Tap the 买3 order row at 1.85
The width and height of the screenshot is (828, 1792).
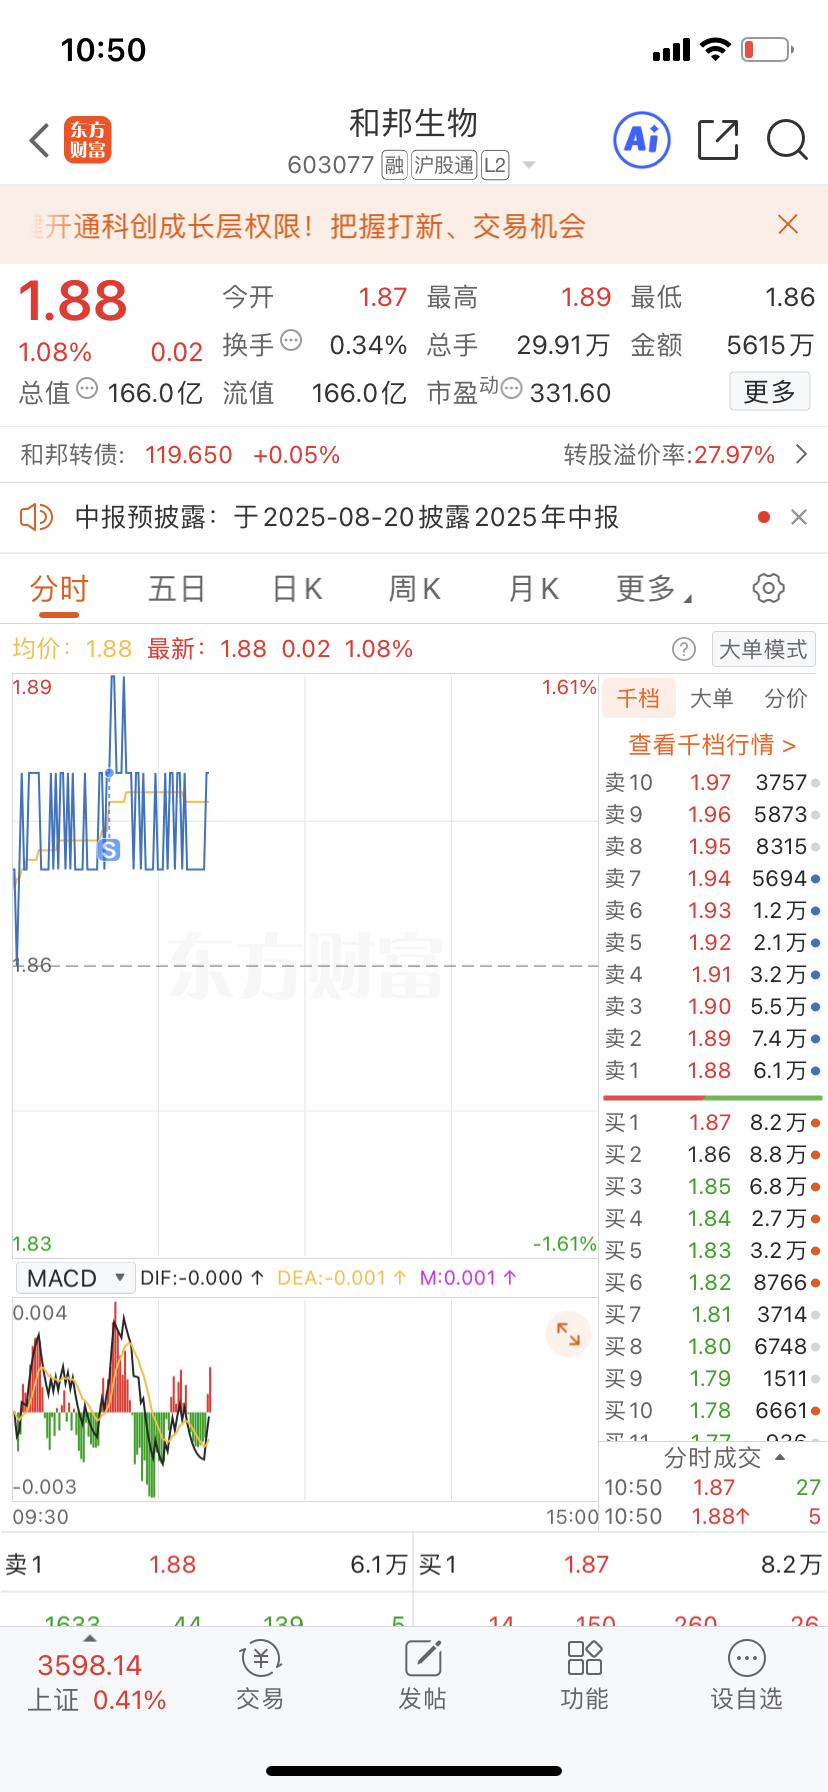(x=712, y=1187)
